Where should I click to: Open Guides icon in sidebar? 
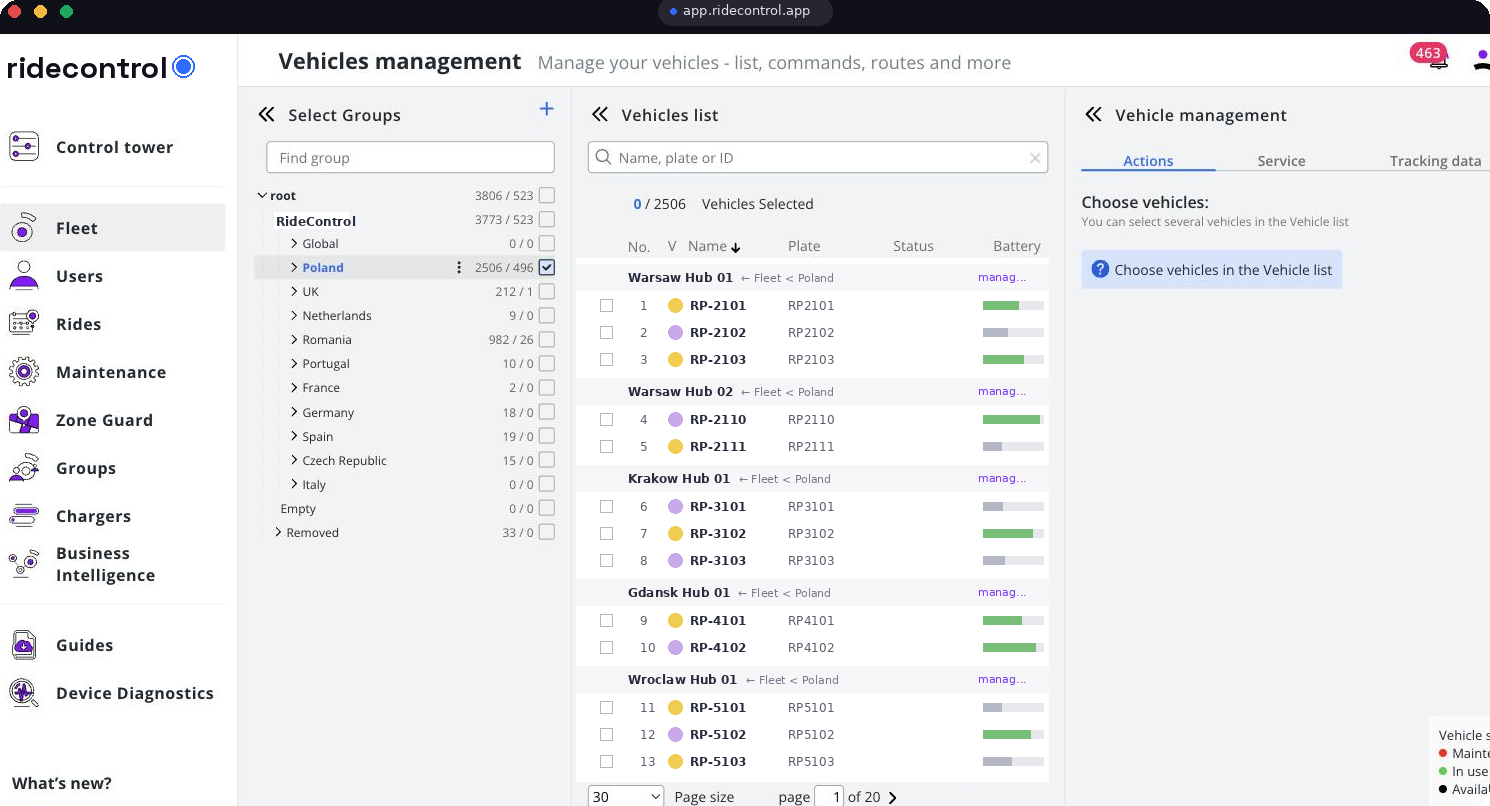click(23, 645)
